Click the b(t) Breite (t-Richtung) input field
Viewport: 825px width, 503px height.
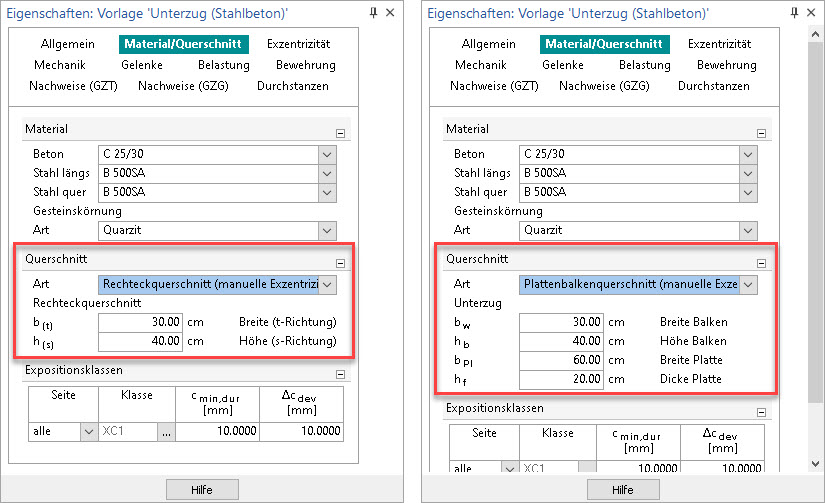pyautogui.click(x=141, y=322)
